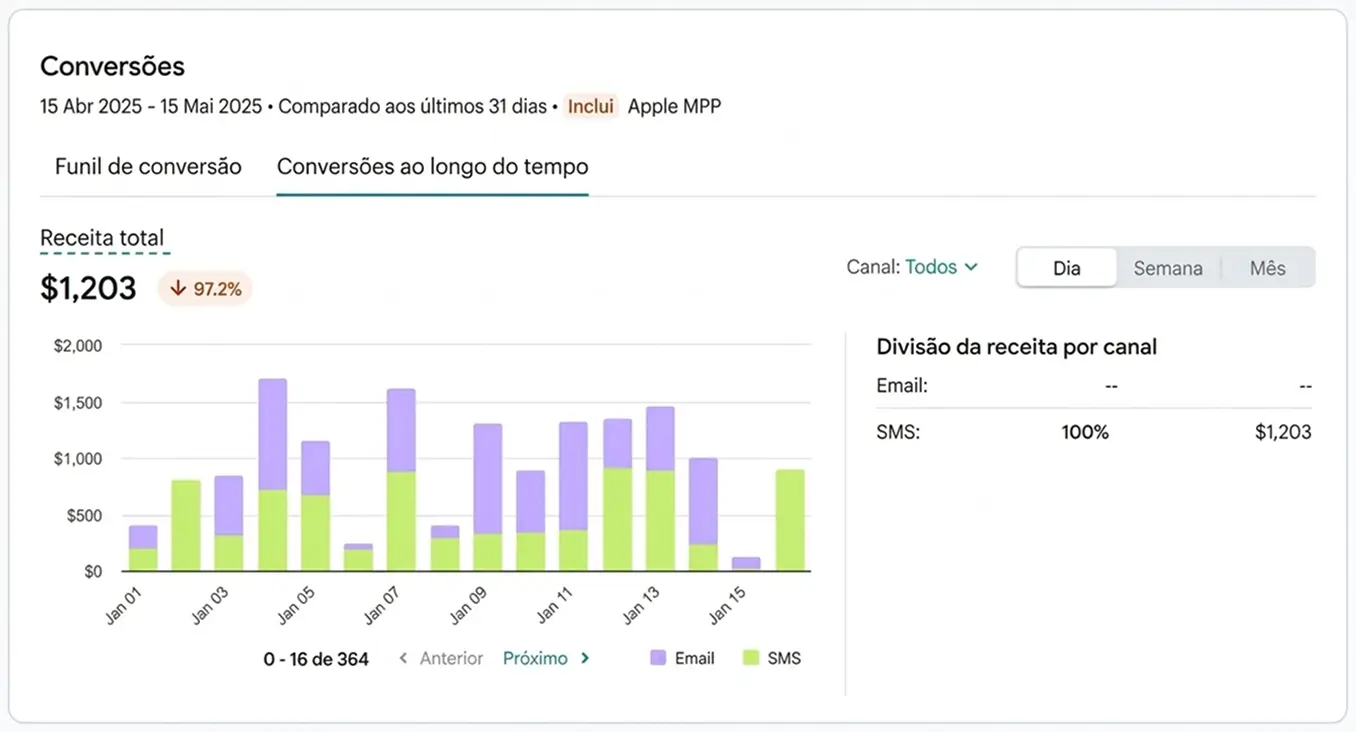Select the Dia granularity option
The width and height of the screenshot is (1356, 732).
[1066, 267]
